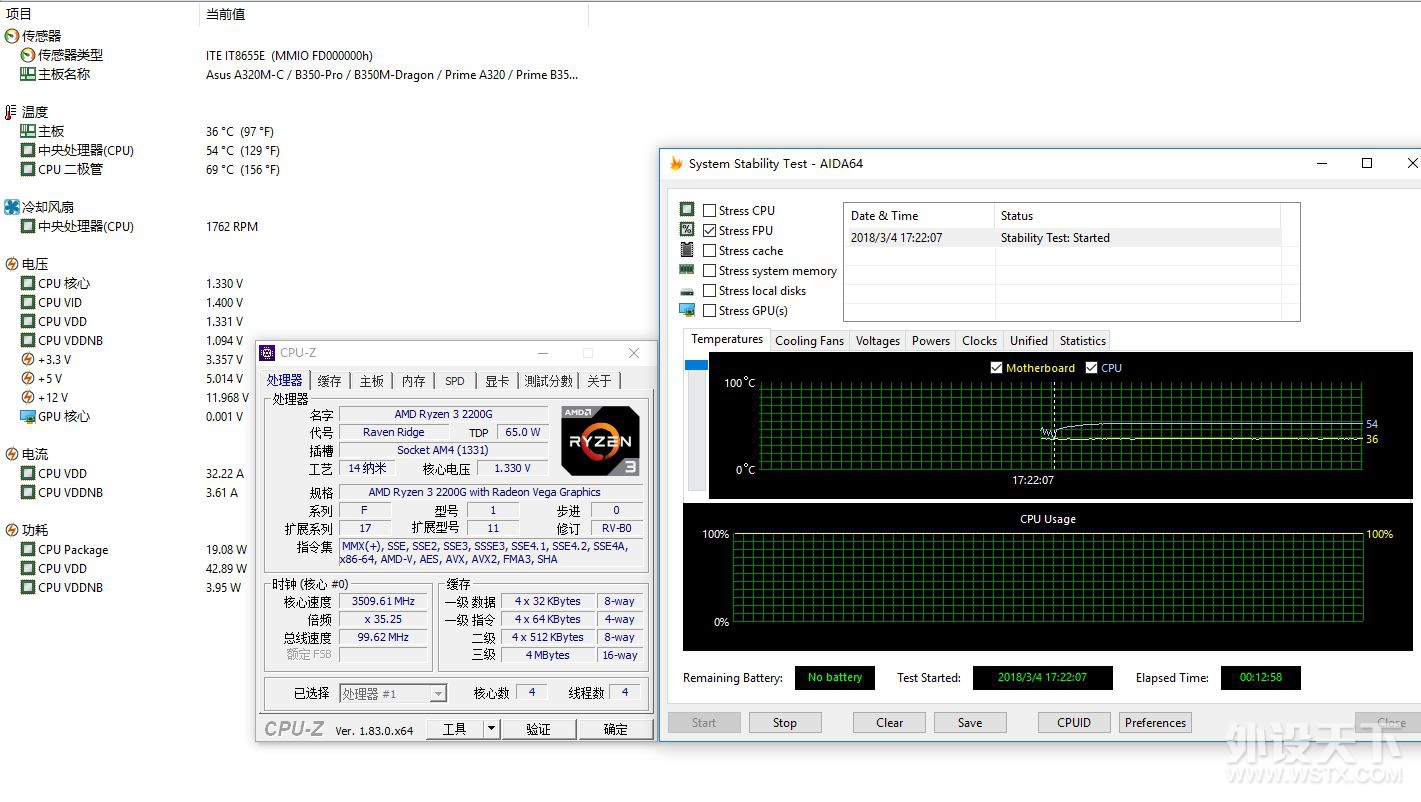Click the 验证 button in CPU-Z
The image size is (1421, 802).
[538, 729]
